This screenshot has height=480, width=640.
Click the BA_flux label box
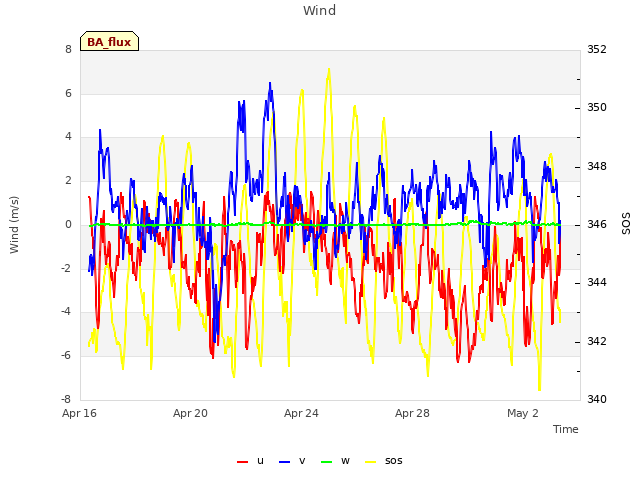pyautogui.click(x=109, y=41)
